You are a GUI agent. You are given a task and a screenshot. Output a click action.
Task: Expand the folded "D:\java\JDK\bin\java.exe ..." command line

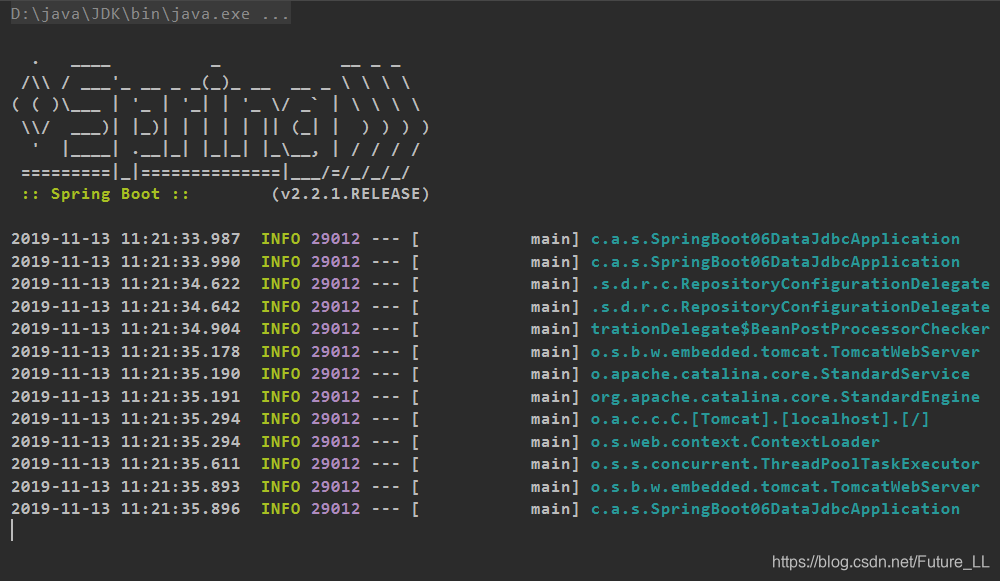[151, 13]
